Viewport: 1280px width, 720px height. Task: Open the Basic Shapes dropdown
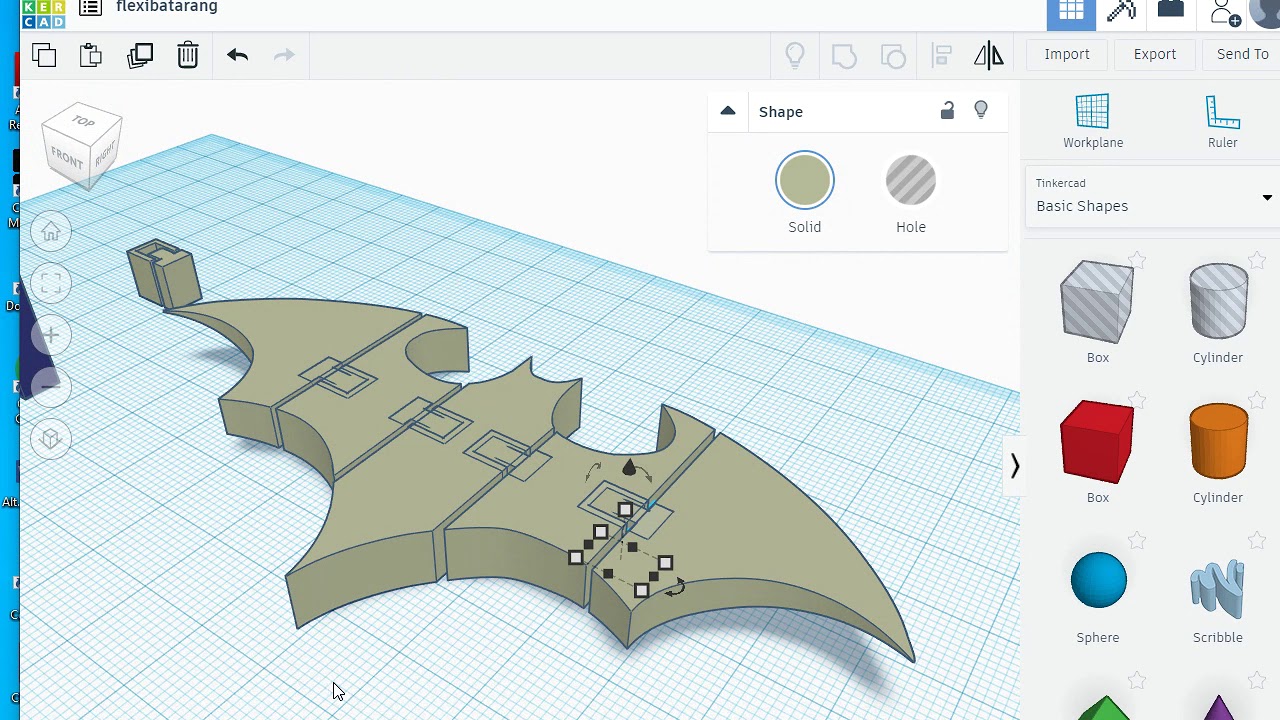tap(1152, 195)
